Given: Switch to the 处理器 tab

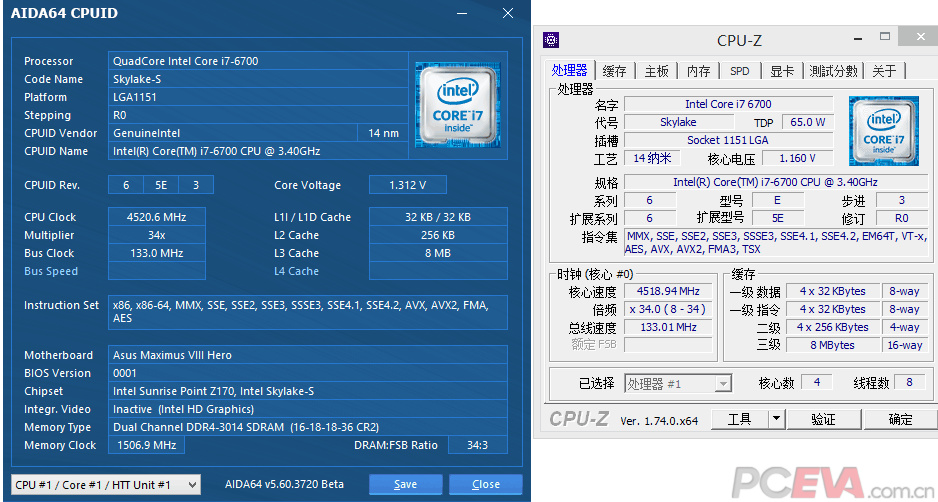Looking at the screenshot, I should coord(569,71).
